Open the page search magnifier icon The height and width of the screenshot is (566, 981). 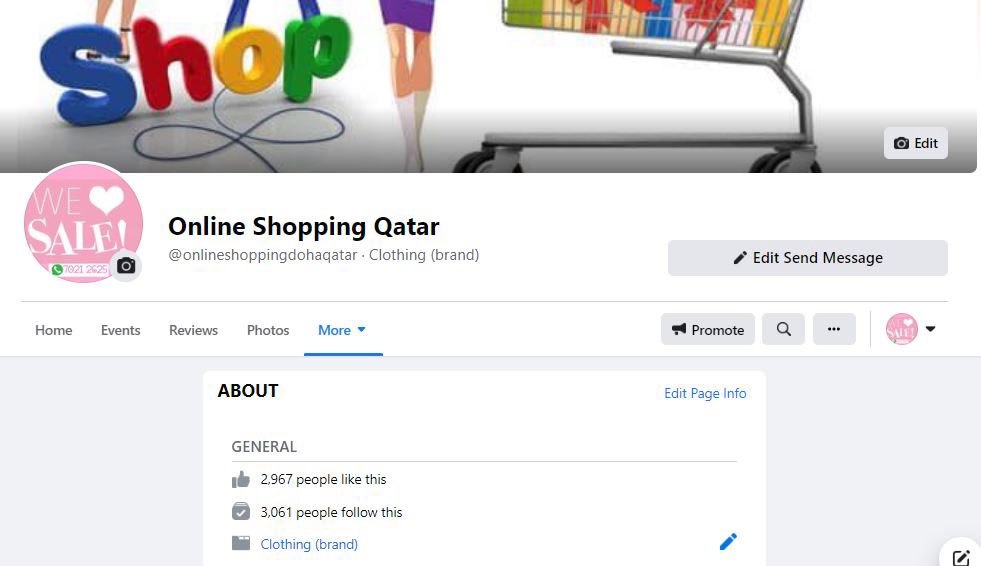pyautogui.click(x=783, y=329)
